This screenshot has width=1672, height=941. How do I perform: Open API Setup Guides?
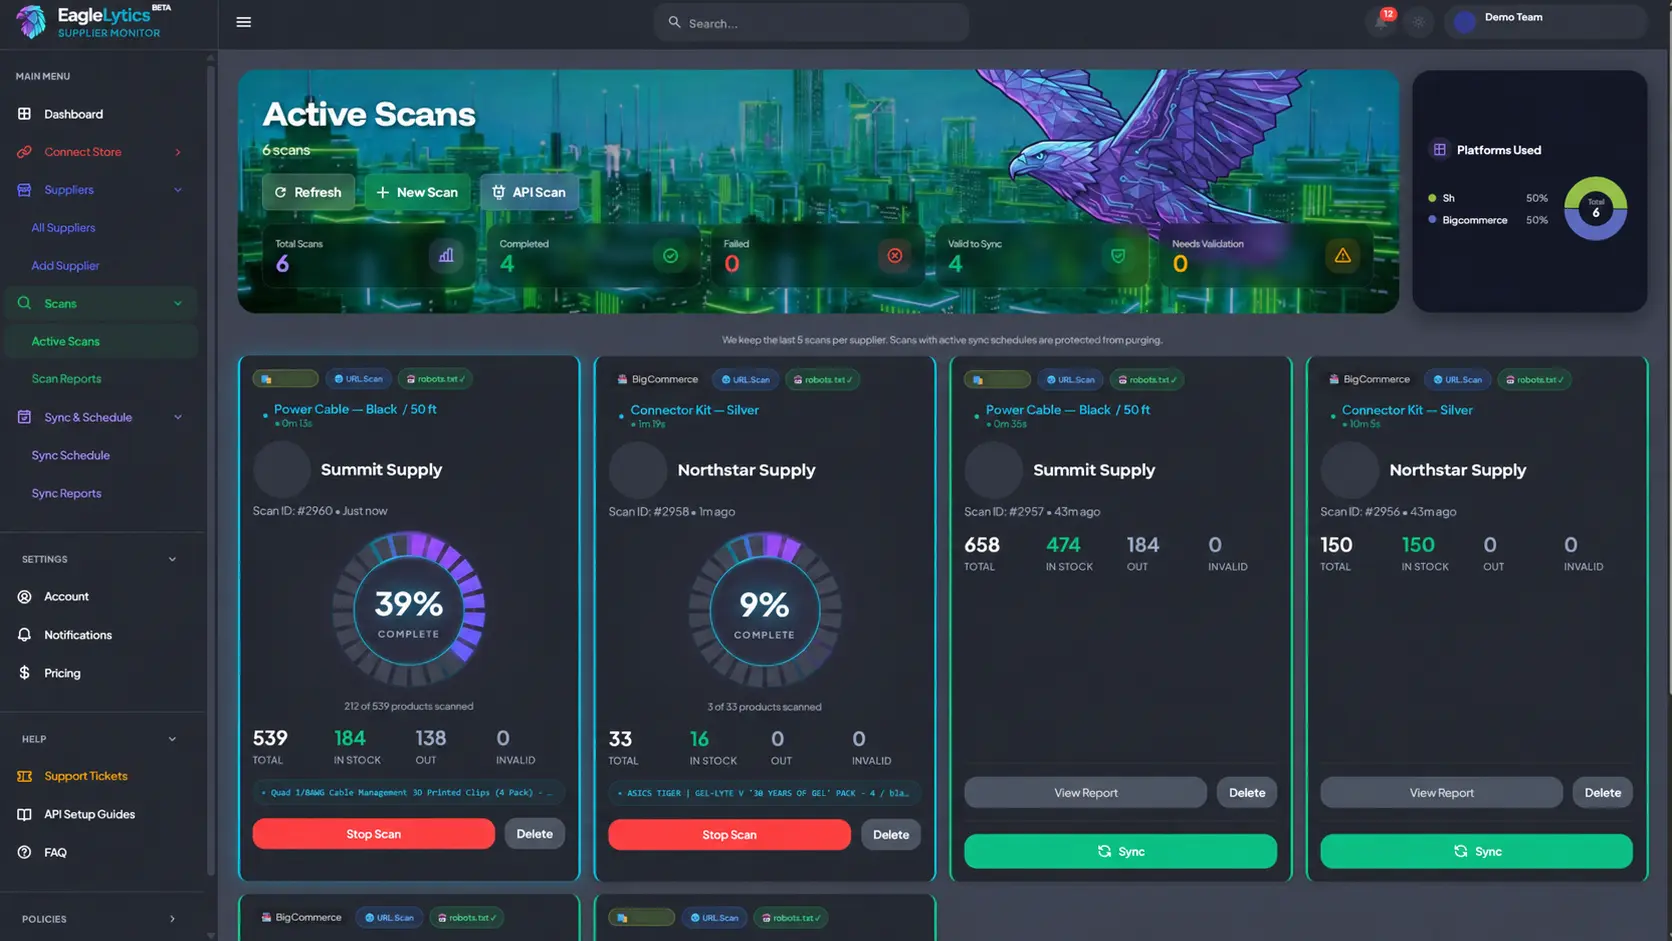(x=89, y=814)
